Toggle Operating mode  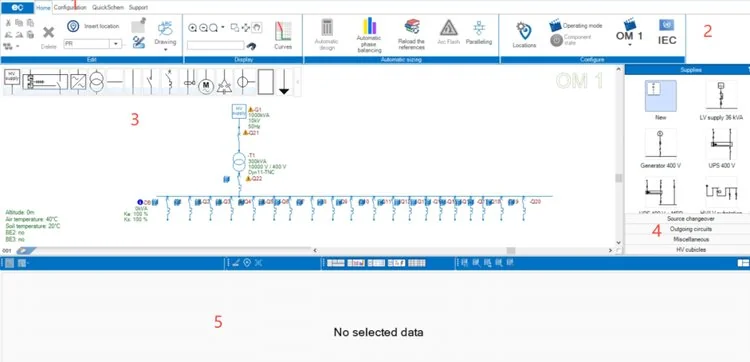(576, 25)
